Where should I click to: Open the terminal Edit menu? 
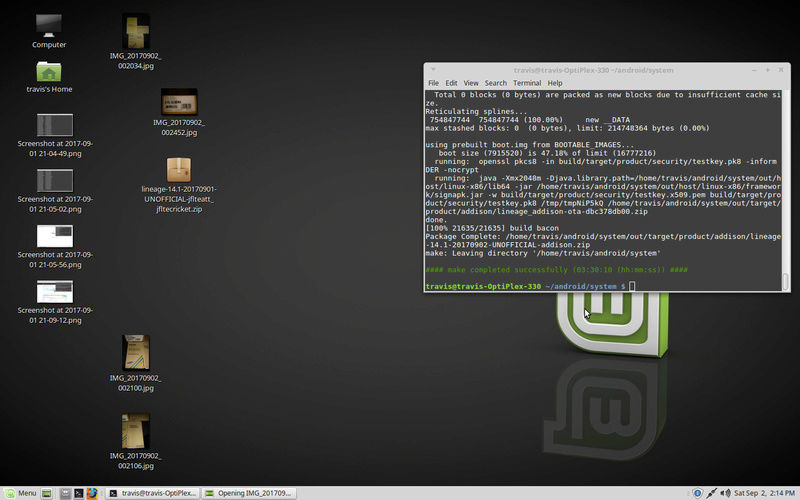tap(451, 83)
